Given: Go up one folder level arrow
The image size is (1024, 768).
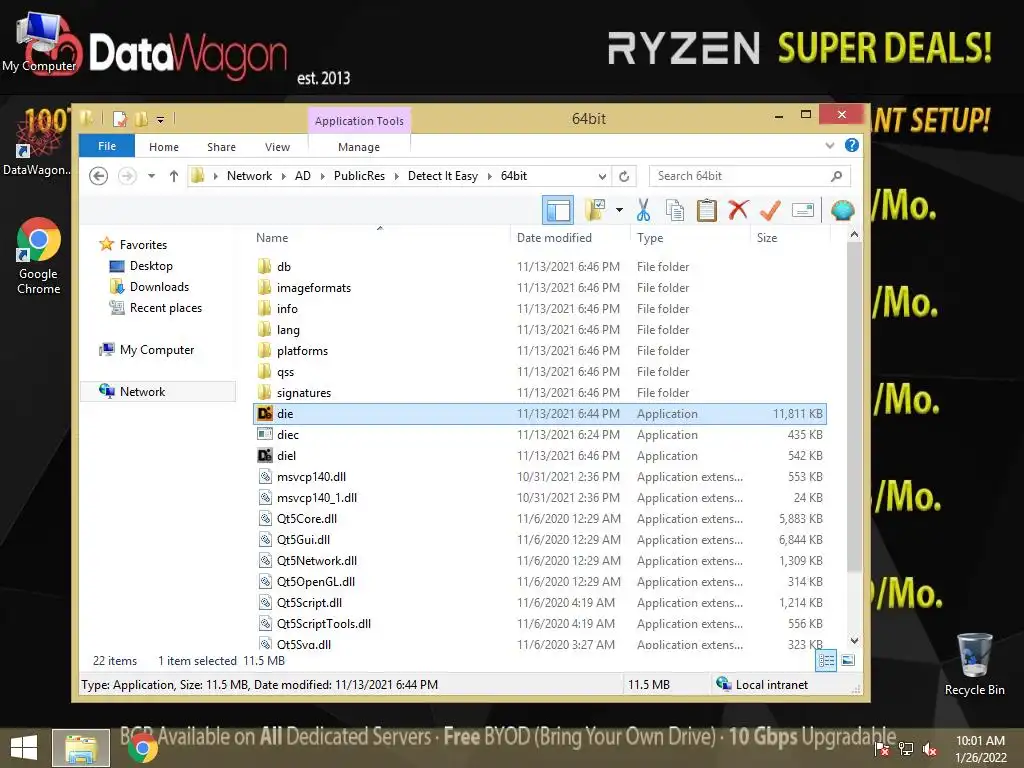Looking at the screenshot, I should (x=174, y=176).
